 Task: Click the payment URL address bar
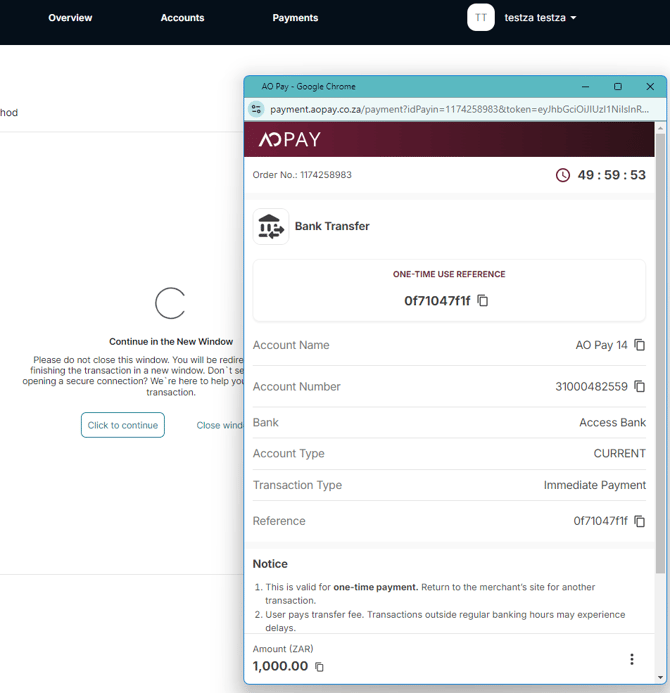(460, 109)
